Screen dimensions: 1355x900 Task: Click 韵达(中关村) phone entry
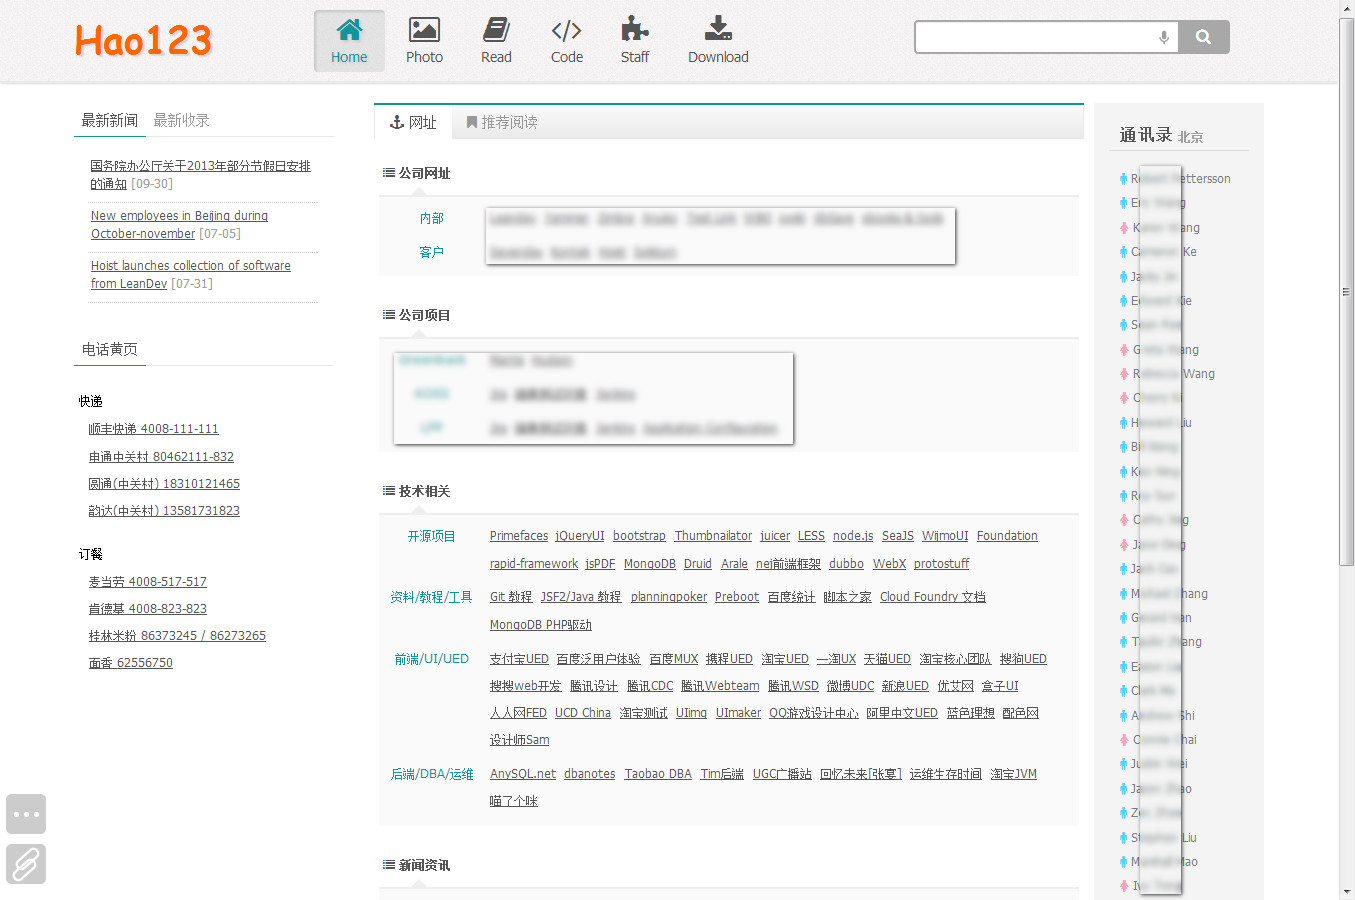click(164, 511)
